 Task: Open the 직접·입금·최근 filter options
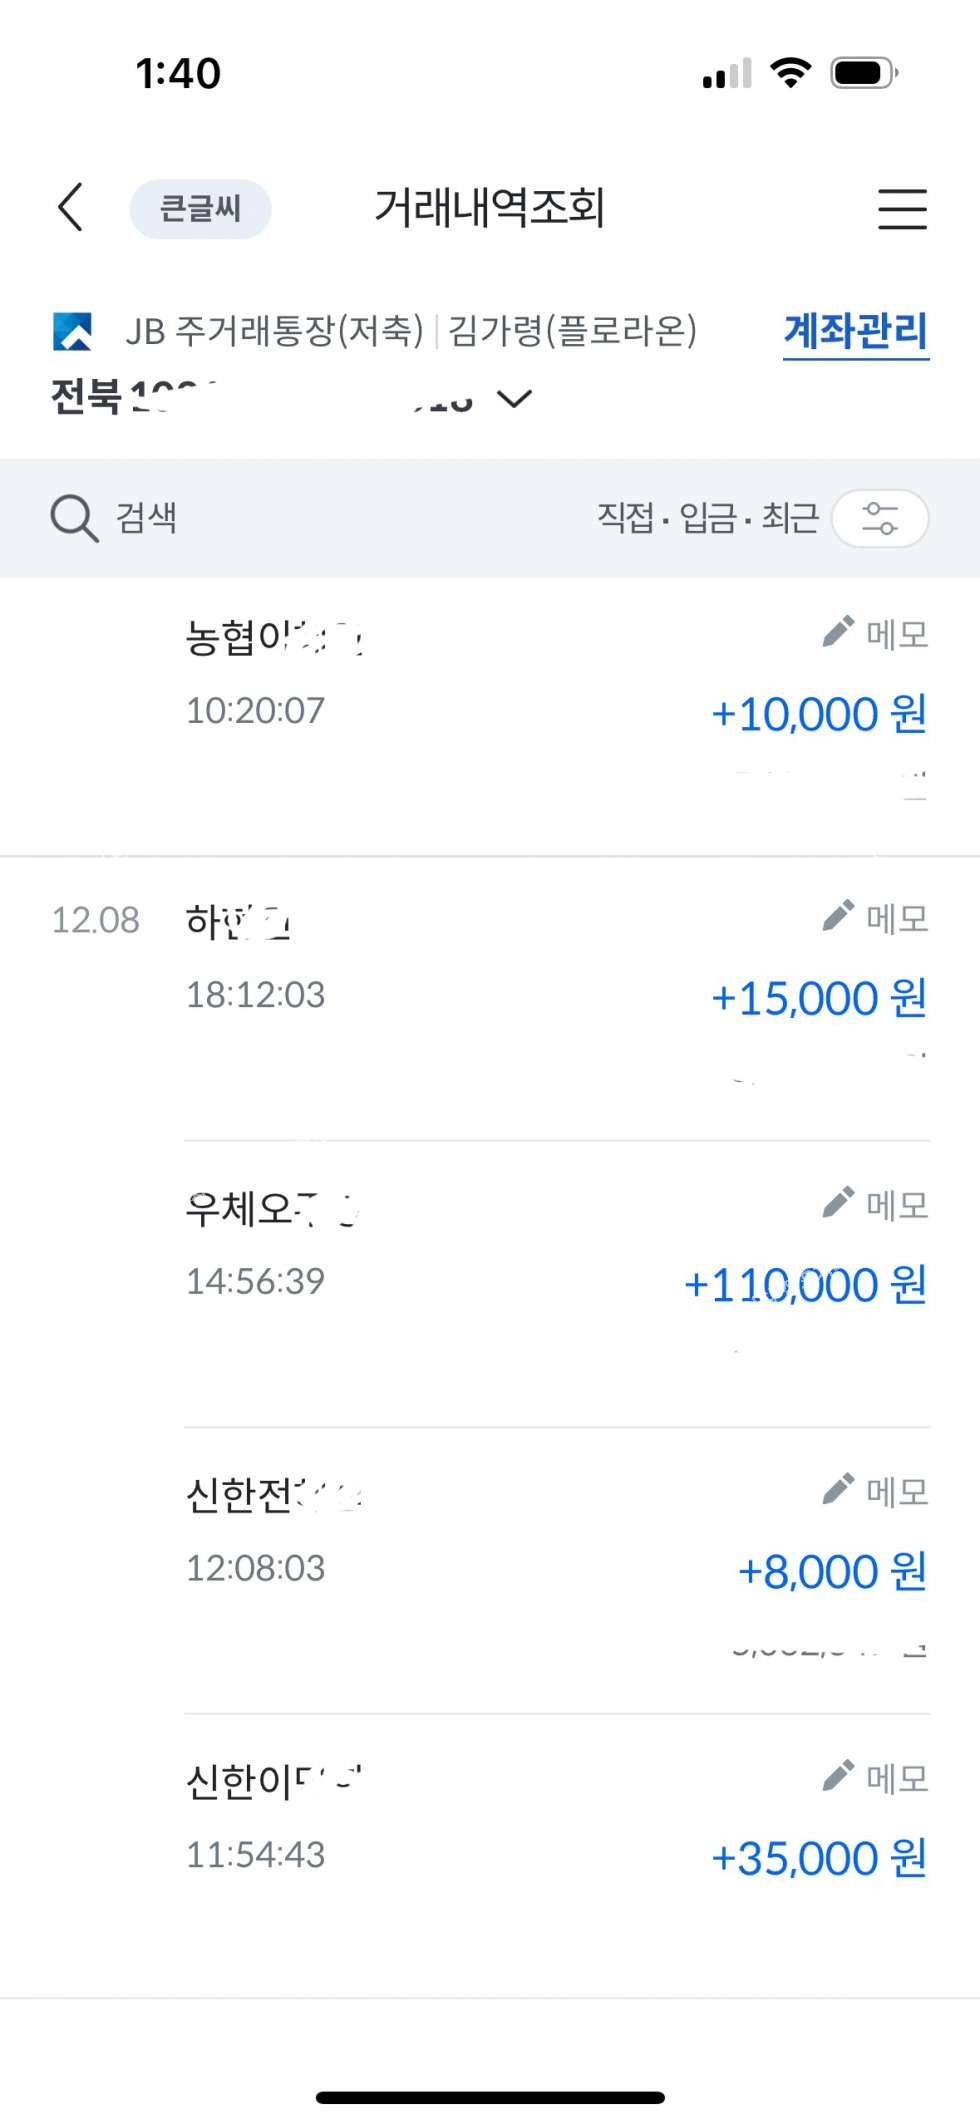pyautogui.click(x=707, y=518)
